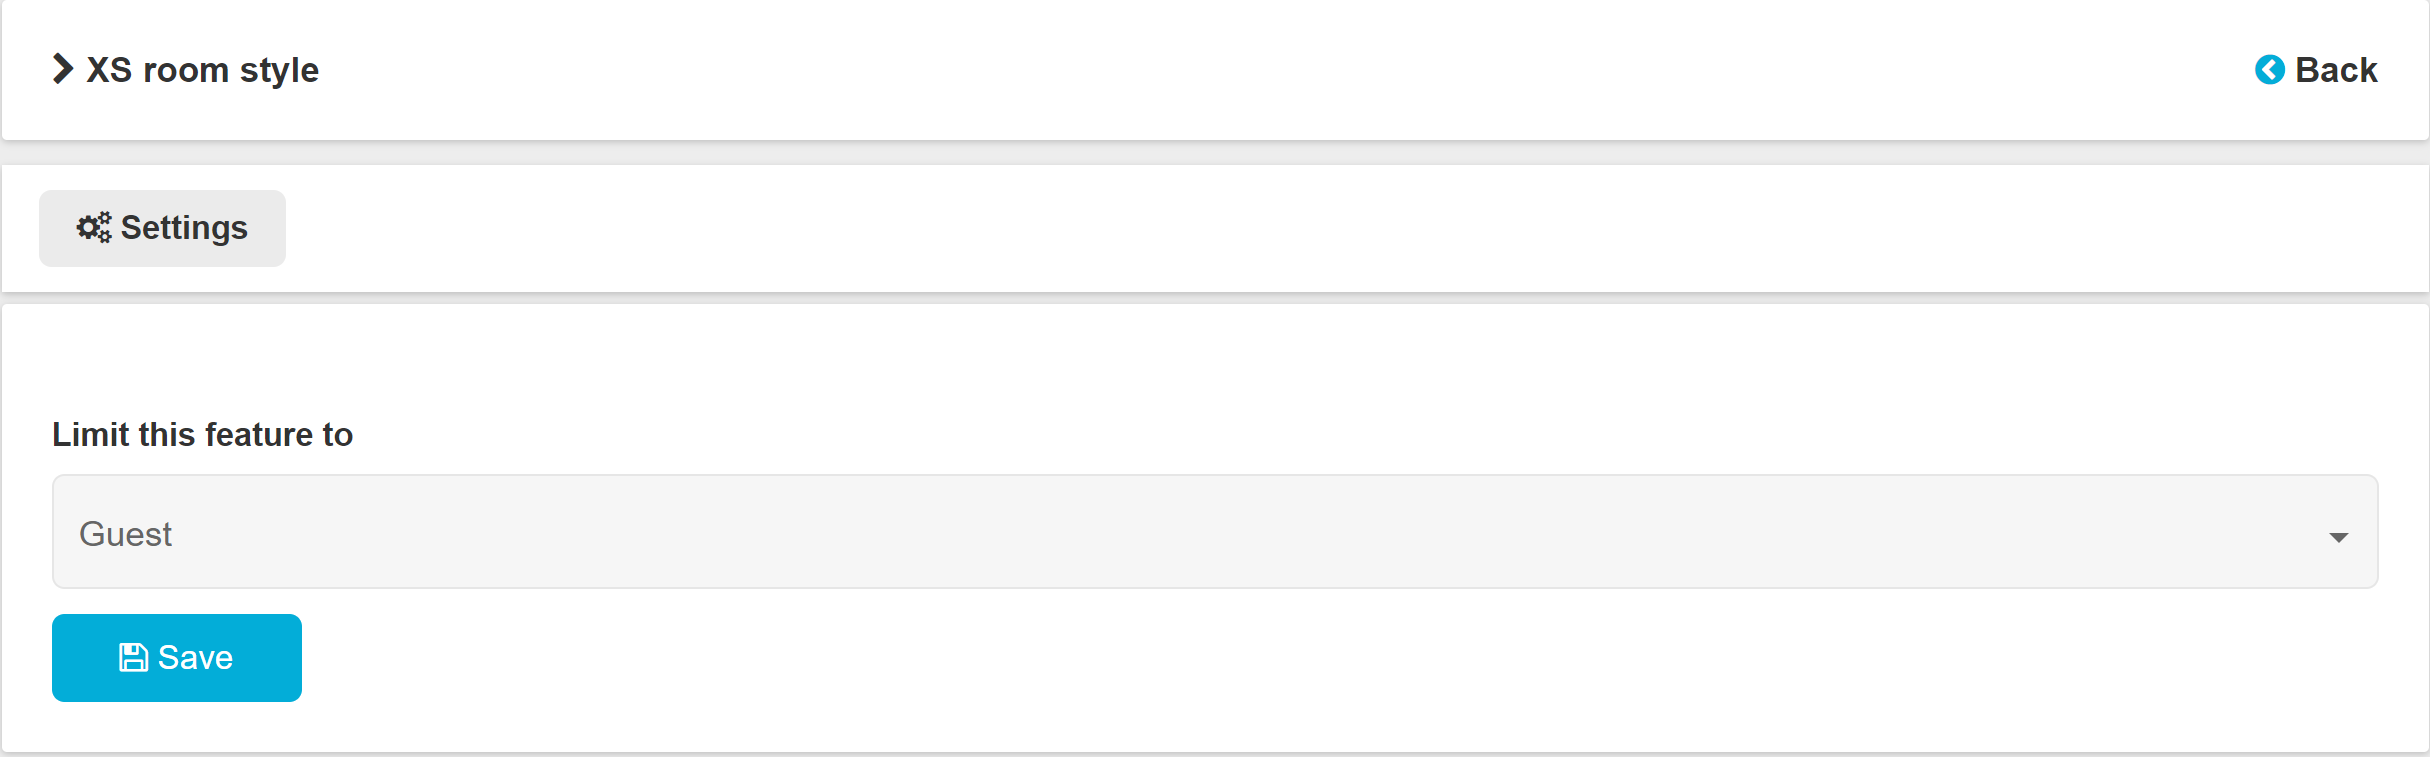Click the gears icon on Settings tab
The width and height of the screenshot is (2430, 757).
[94, 228]
